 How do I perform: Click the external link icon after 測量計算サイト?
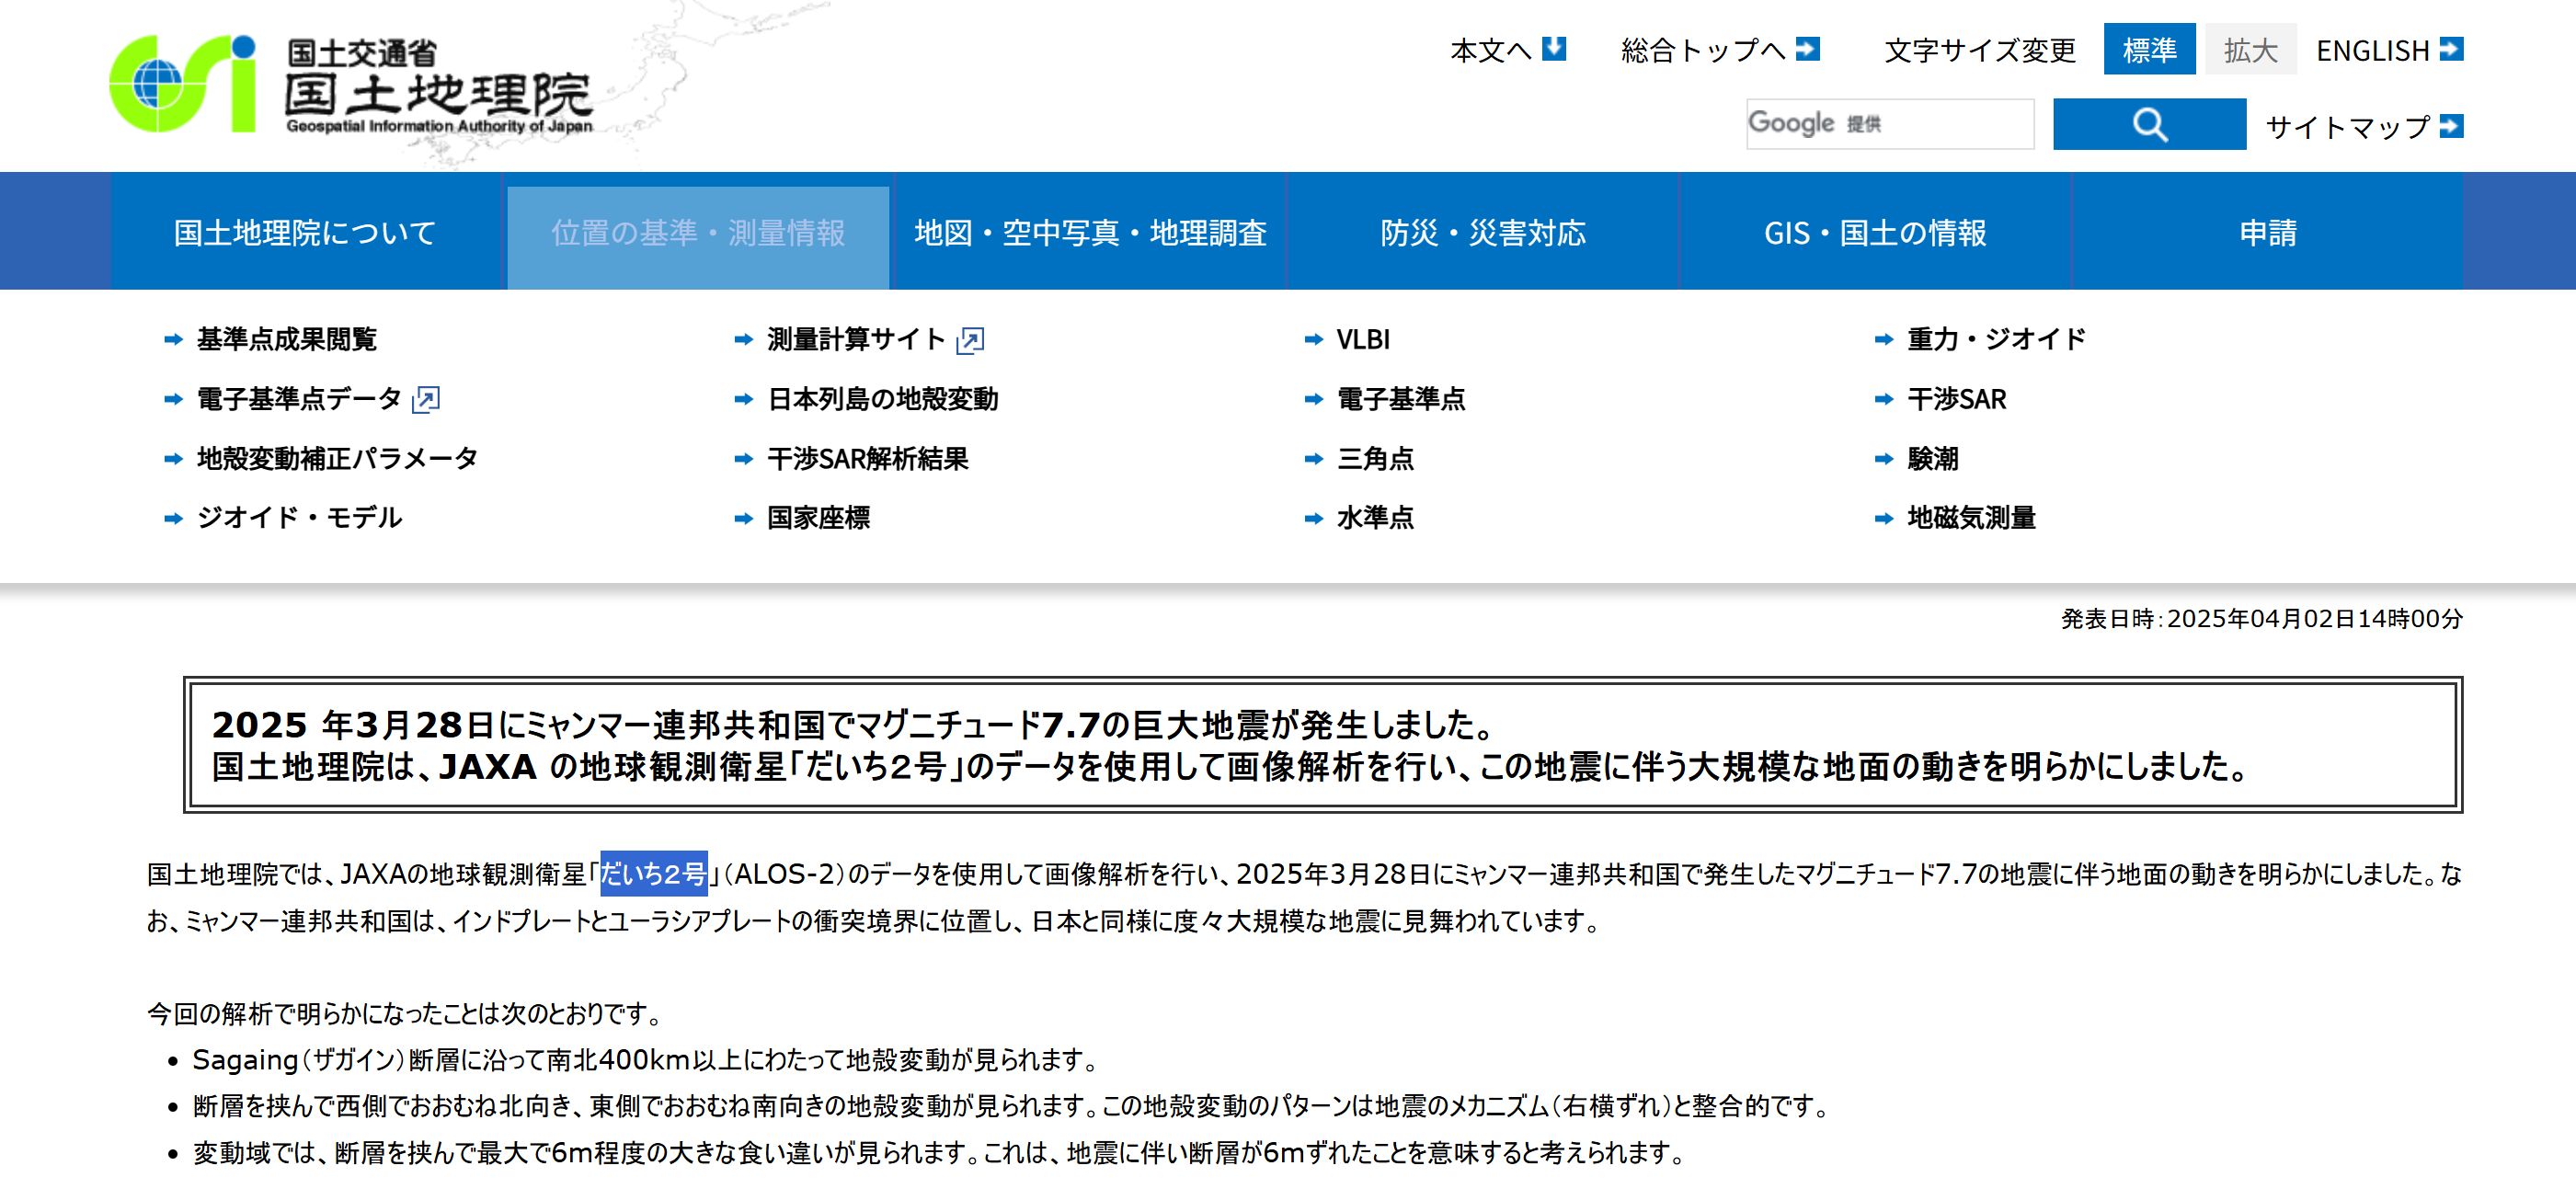pos(970,341)
